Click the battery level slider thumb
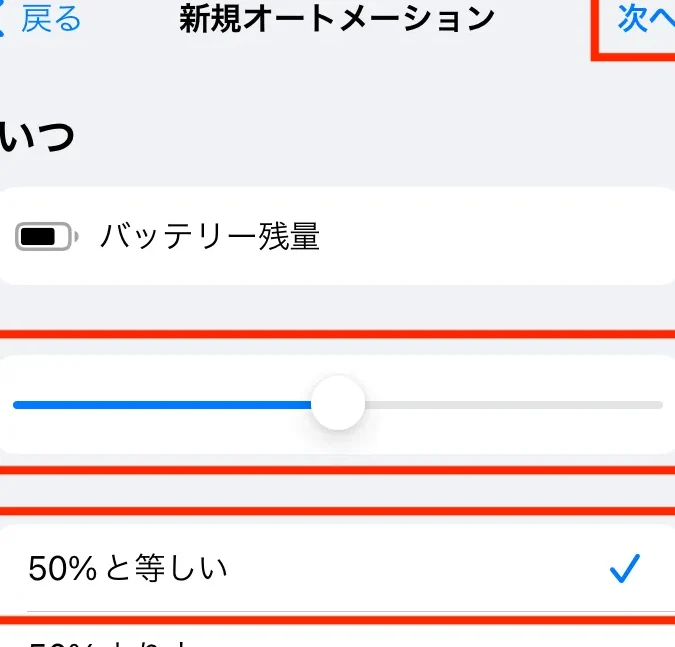The height and width of the screenshot is (647, 675). click(x=338, y=403)
